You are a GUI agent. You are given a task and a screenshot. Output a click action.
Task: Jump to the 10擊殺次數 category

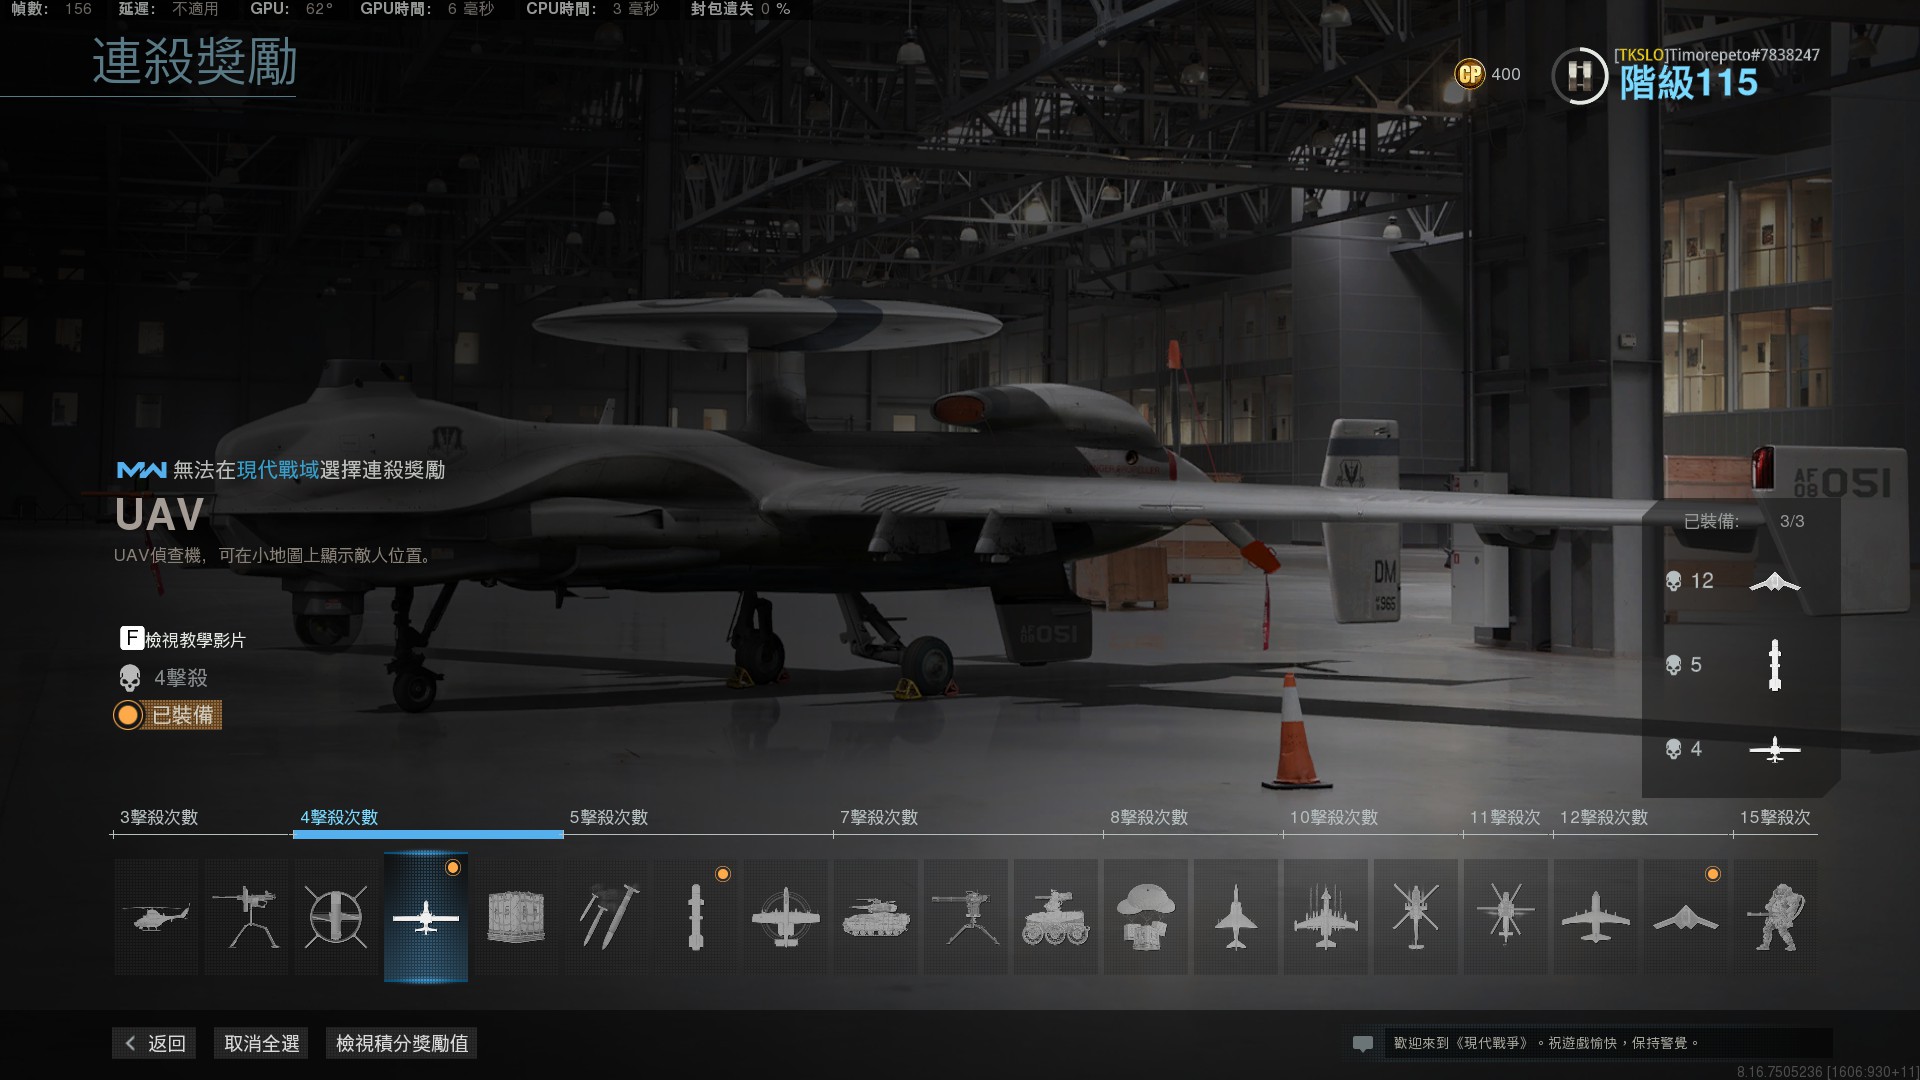pos(1334,817)
